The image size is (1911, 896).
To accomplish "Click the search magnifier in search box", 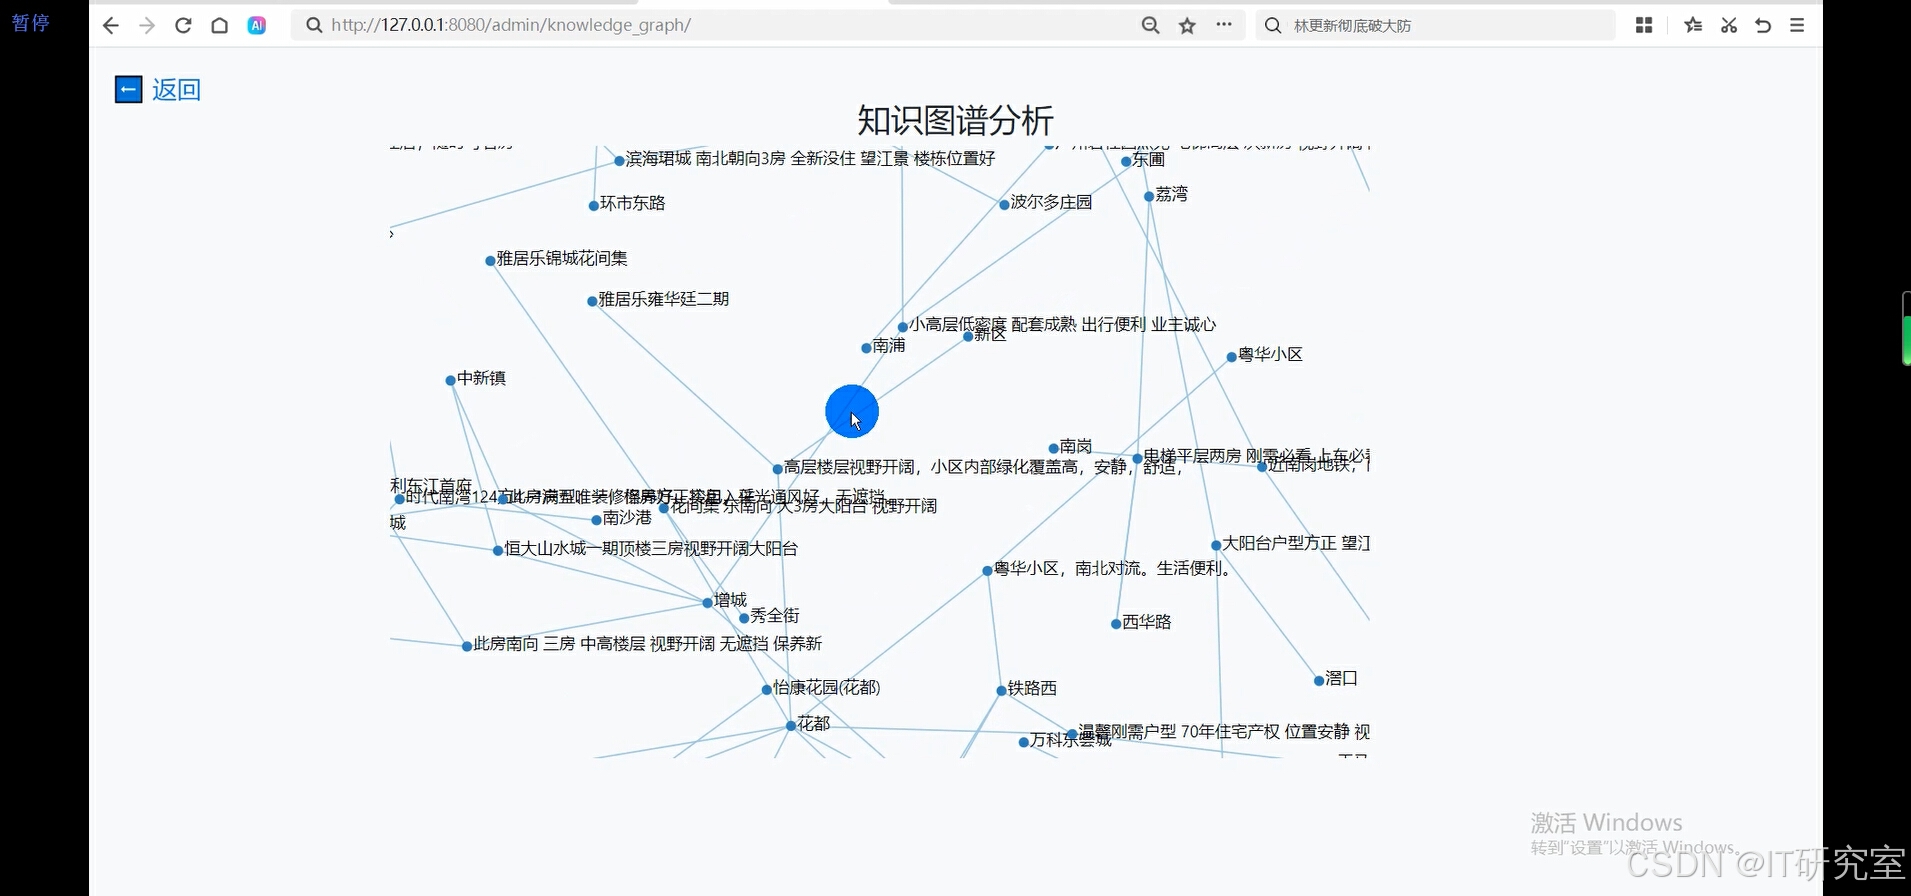I will pos(1273,26).
